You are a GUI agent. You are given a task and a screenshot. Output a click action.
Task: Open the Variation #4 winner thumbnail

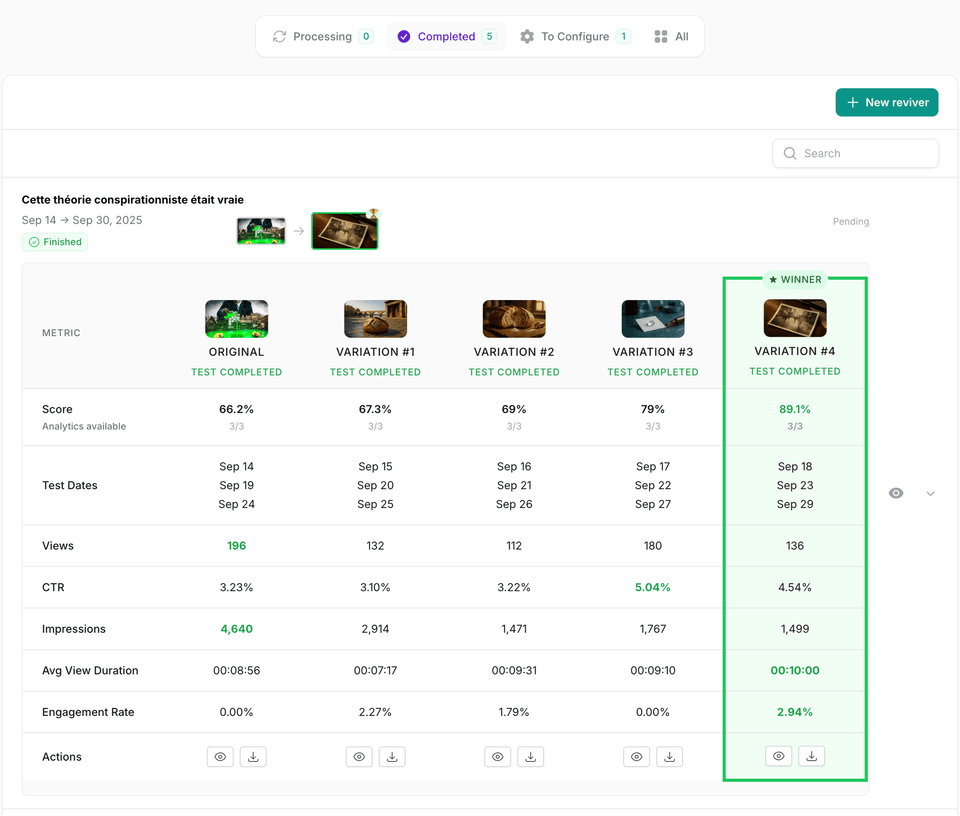tap(794, 318)
